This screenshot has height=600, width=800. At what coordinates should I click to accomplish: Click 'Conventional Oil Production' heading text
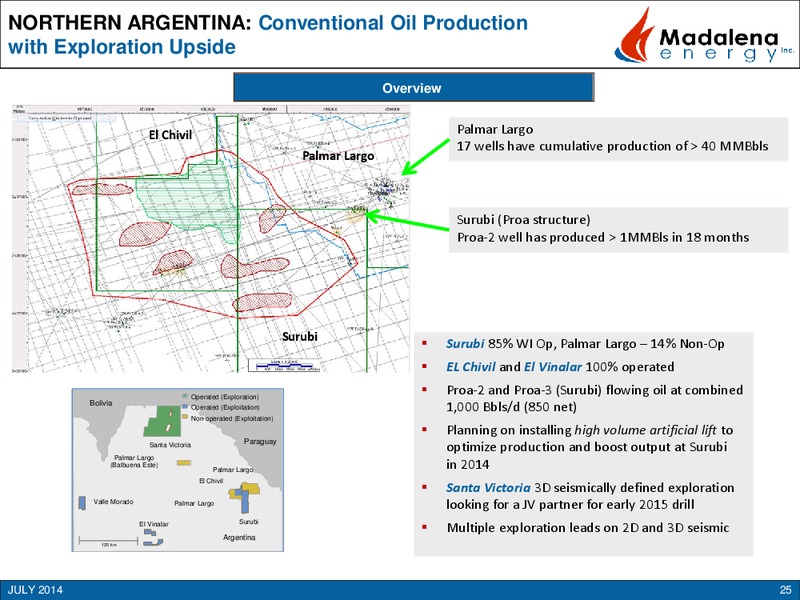[x=393, y=23]
